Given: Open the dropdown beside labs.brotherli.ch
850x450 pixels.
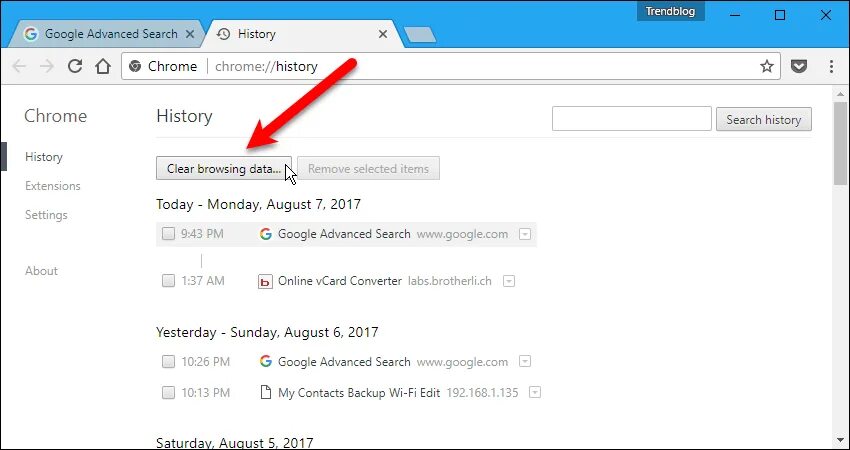Looking at the screenshot, I should (508, 281).
